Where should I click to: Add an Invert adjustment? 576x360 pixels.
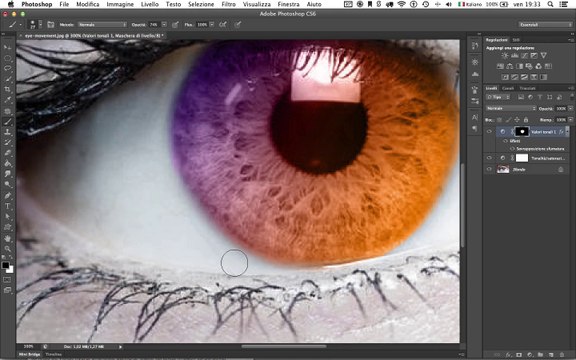pos(505,77)
